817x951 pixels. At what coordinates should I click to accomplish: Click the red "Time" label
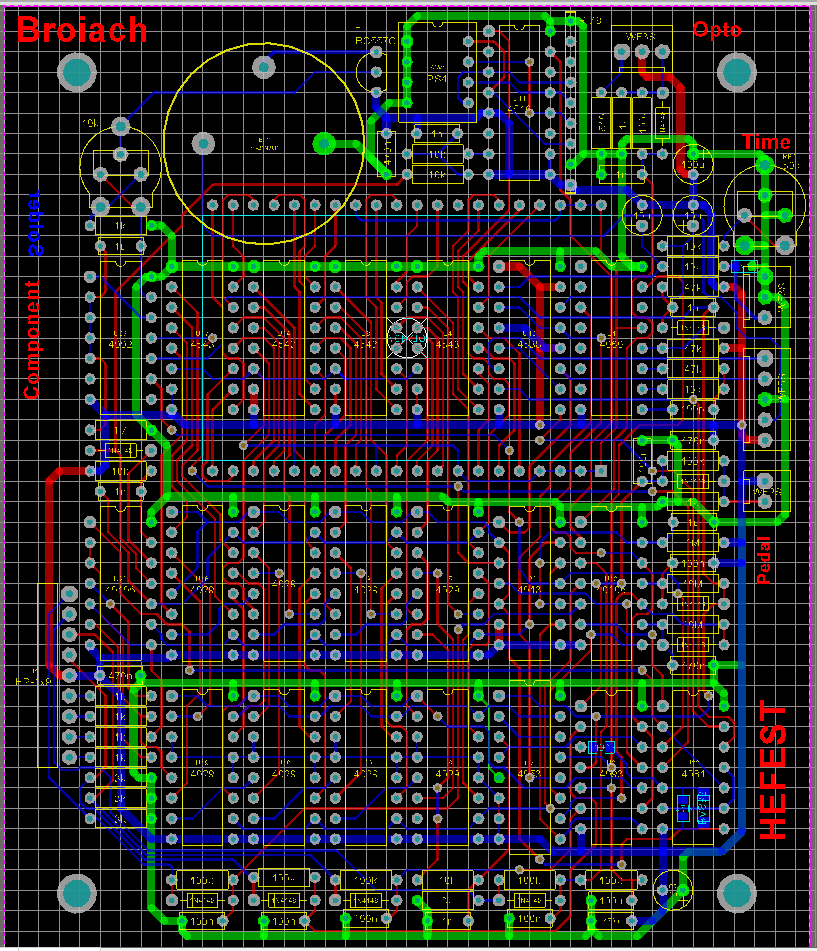(766, 142)
